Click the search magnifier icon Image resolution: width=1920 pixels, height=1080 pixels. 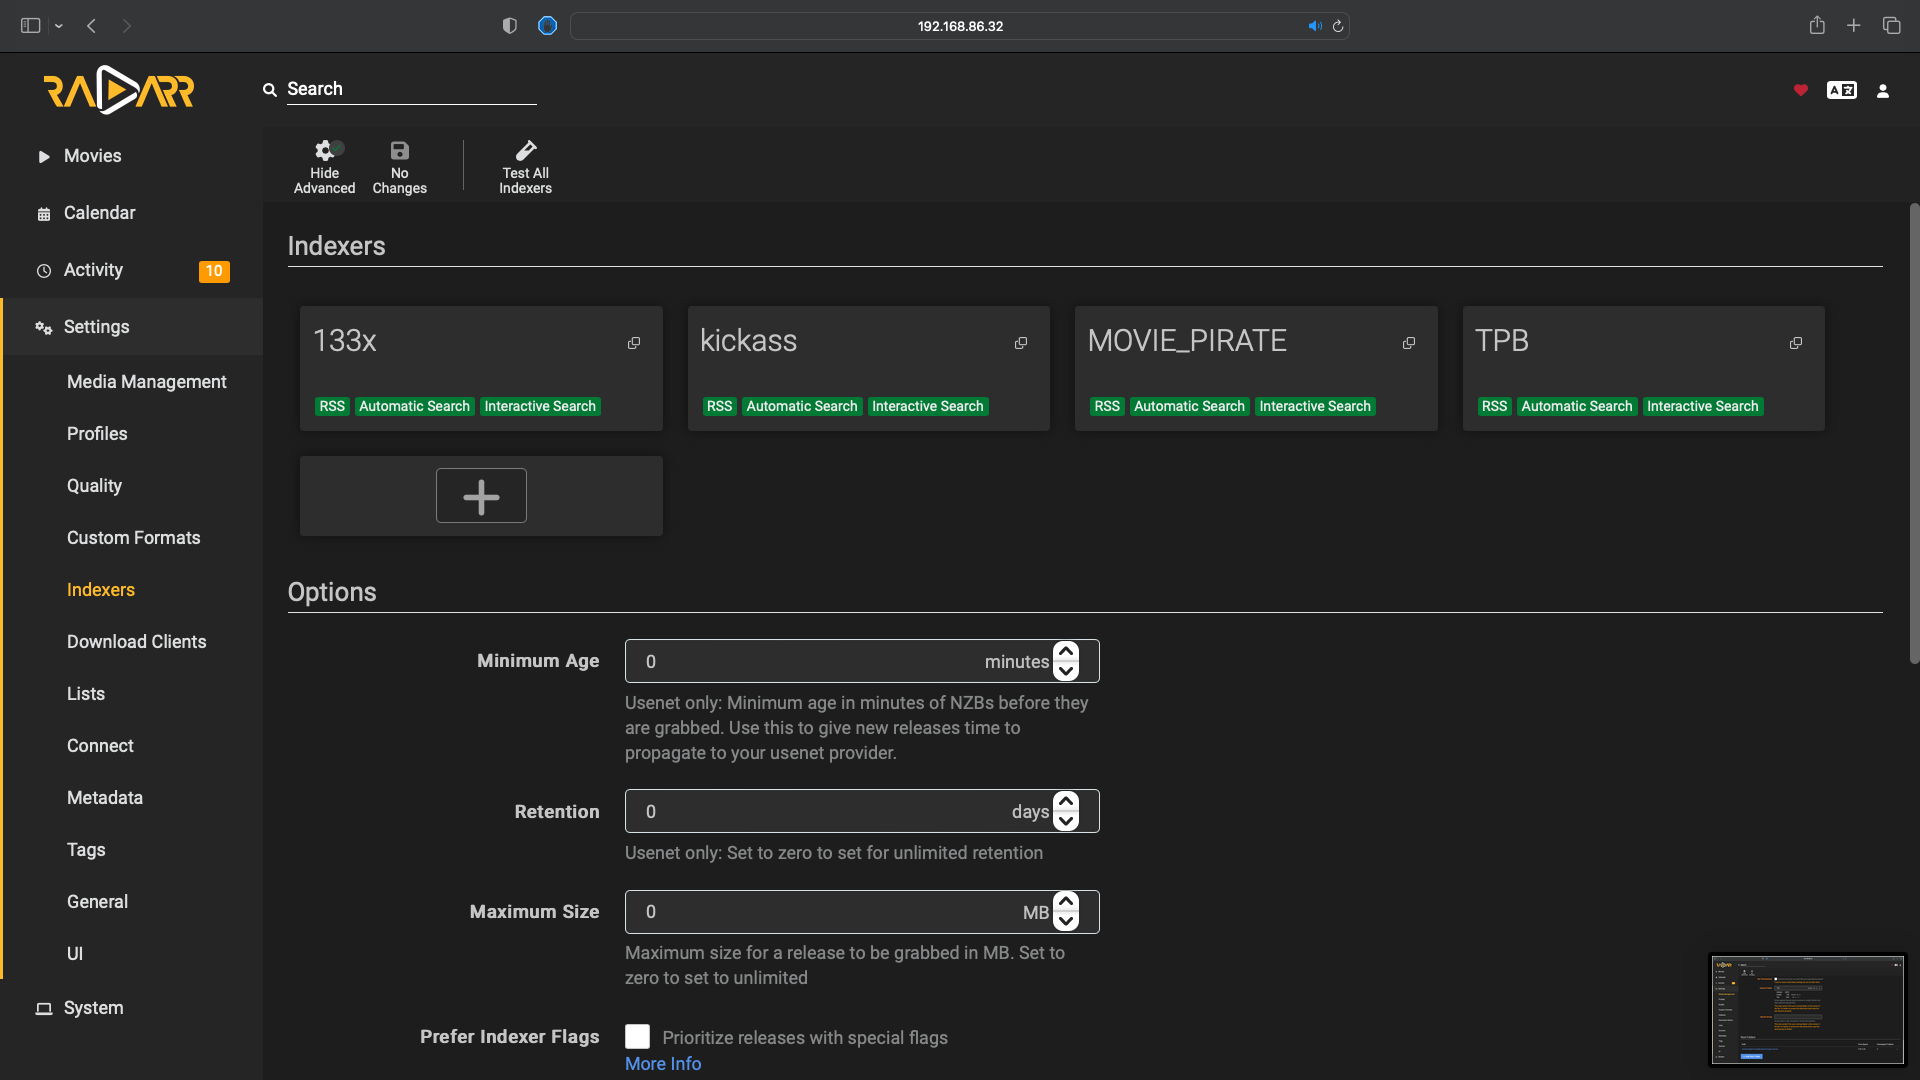click(x=270, y=90)
